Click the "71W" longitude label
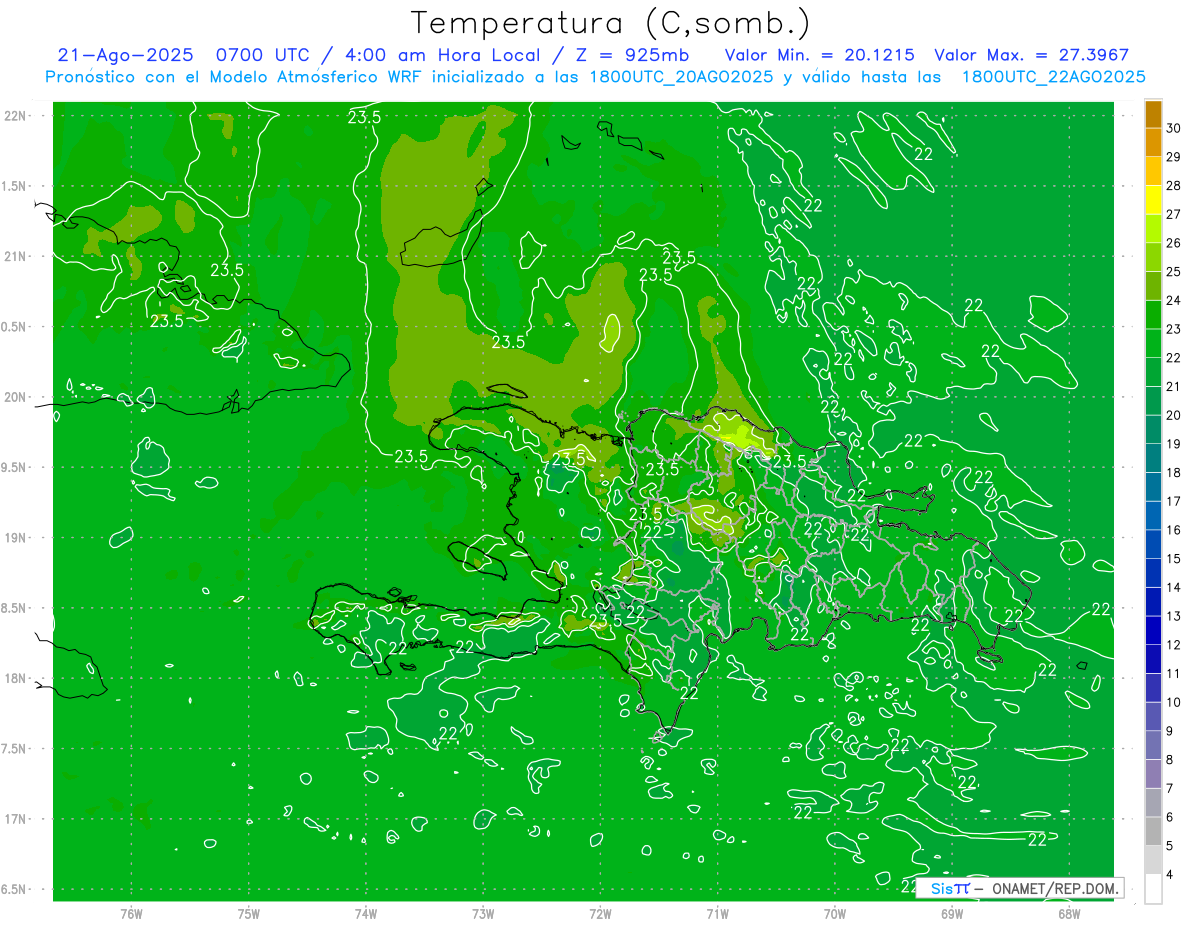 (x=717, y=913)
